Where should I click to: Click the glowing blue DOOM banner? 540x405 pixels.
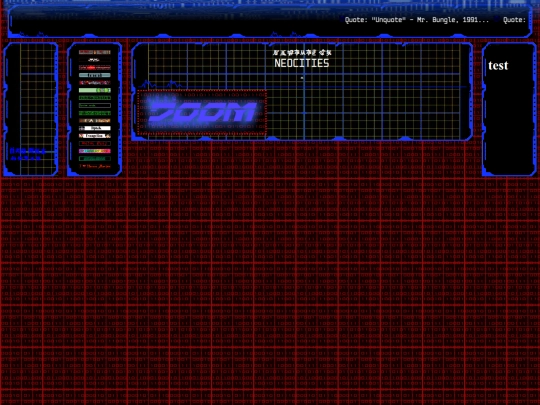coord(201,112)
